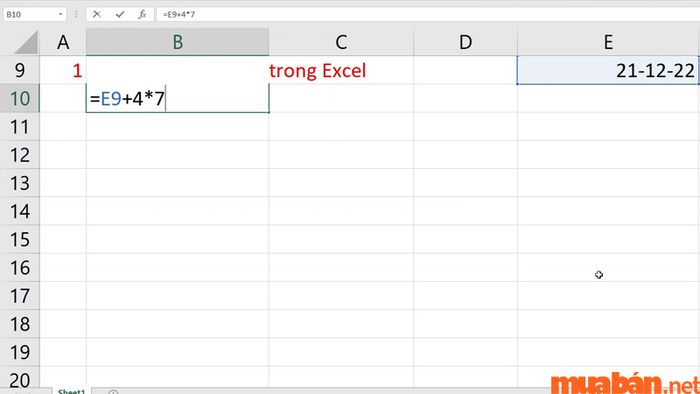The image size is (700, 394).
Task: Select row 13 header
Action: (x=20, y=183)
